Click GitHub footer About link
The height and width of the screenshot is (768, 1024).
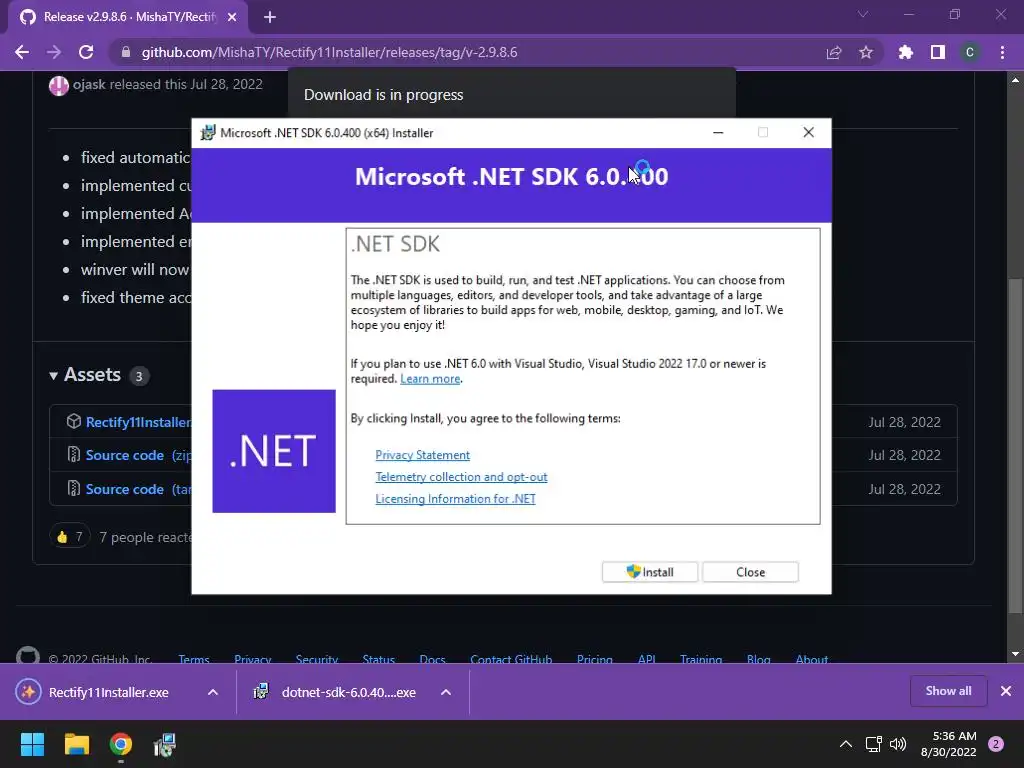(x=812, y=659)
